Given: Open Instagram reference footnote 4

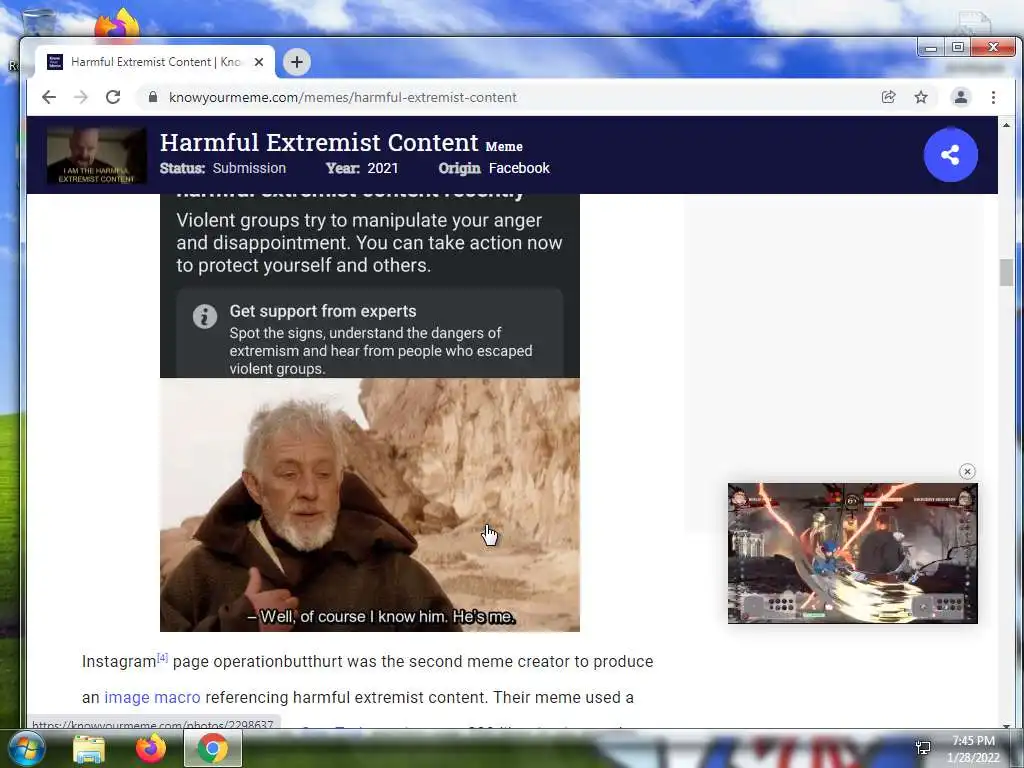Looking at the screenshot, I should 163,657.
